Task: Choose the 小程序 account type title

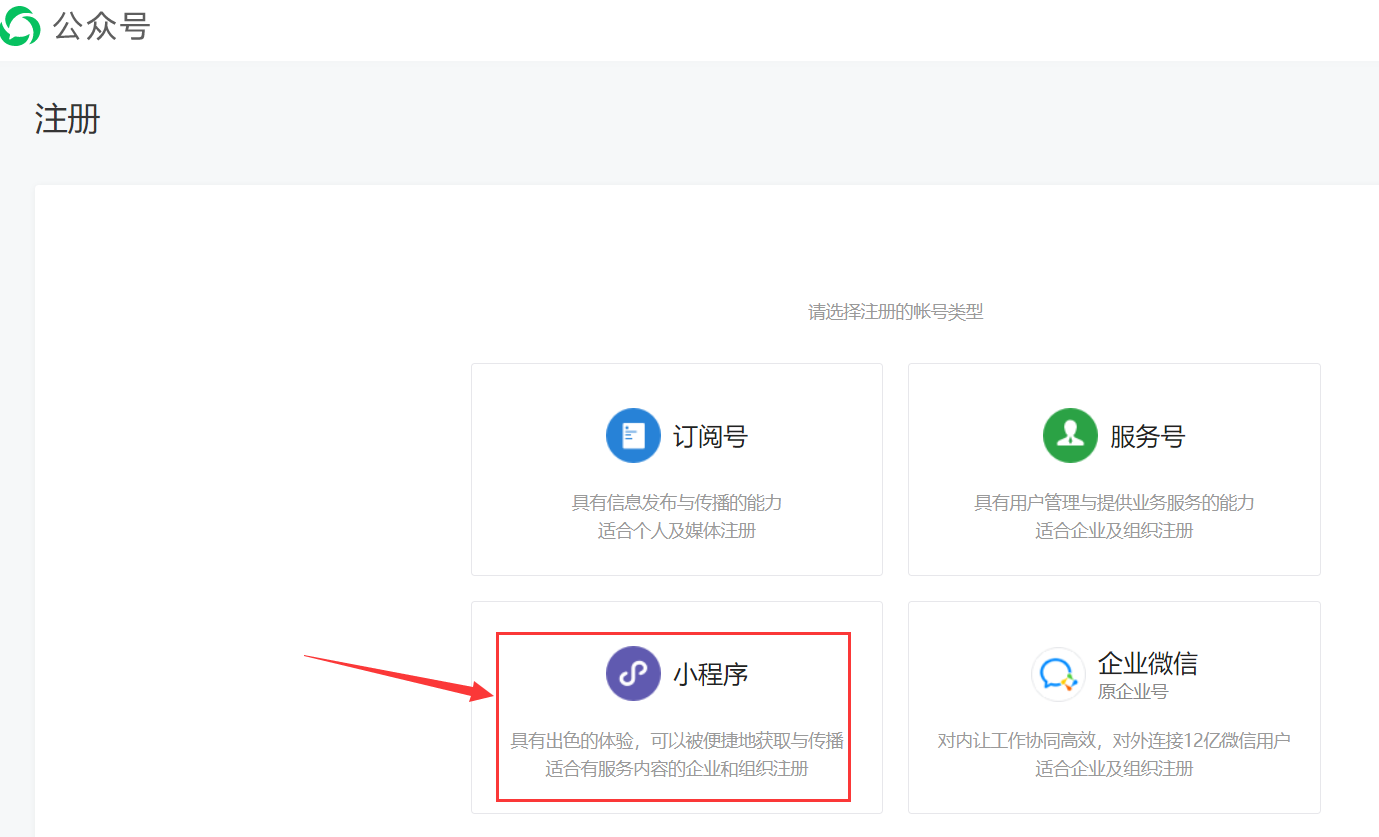Action: point(710,674)
